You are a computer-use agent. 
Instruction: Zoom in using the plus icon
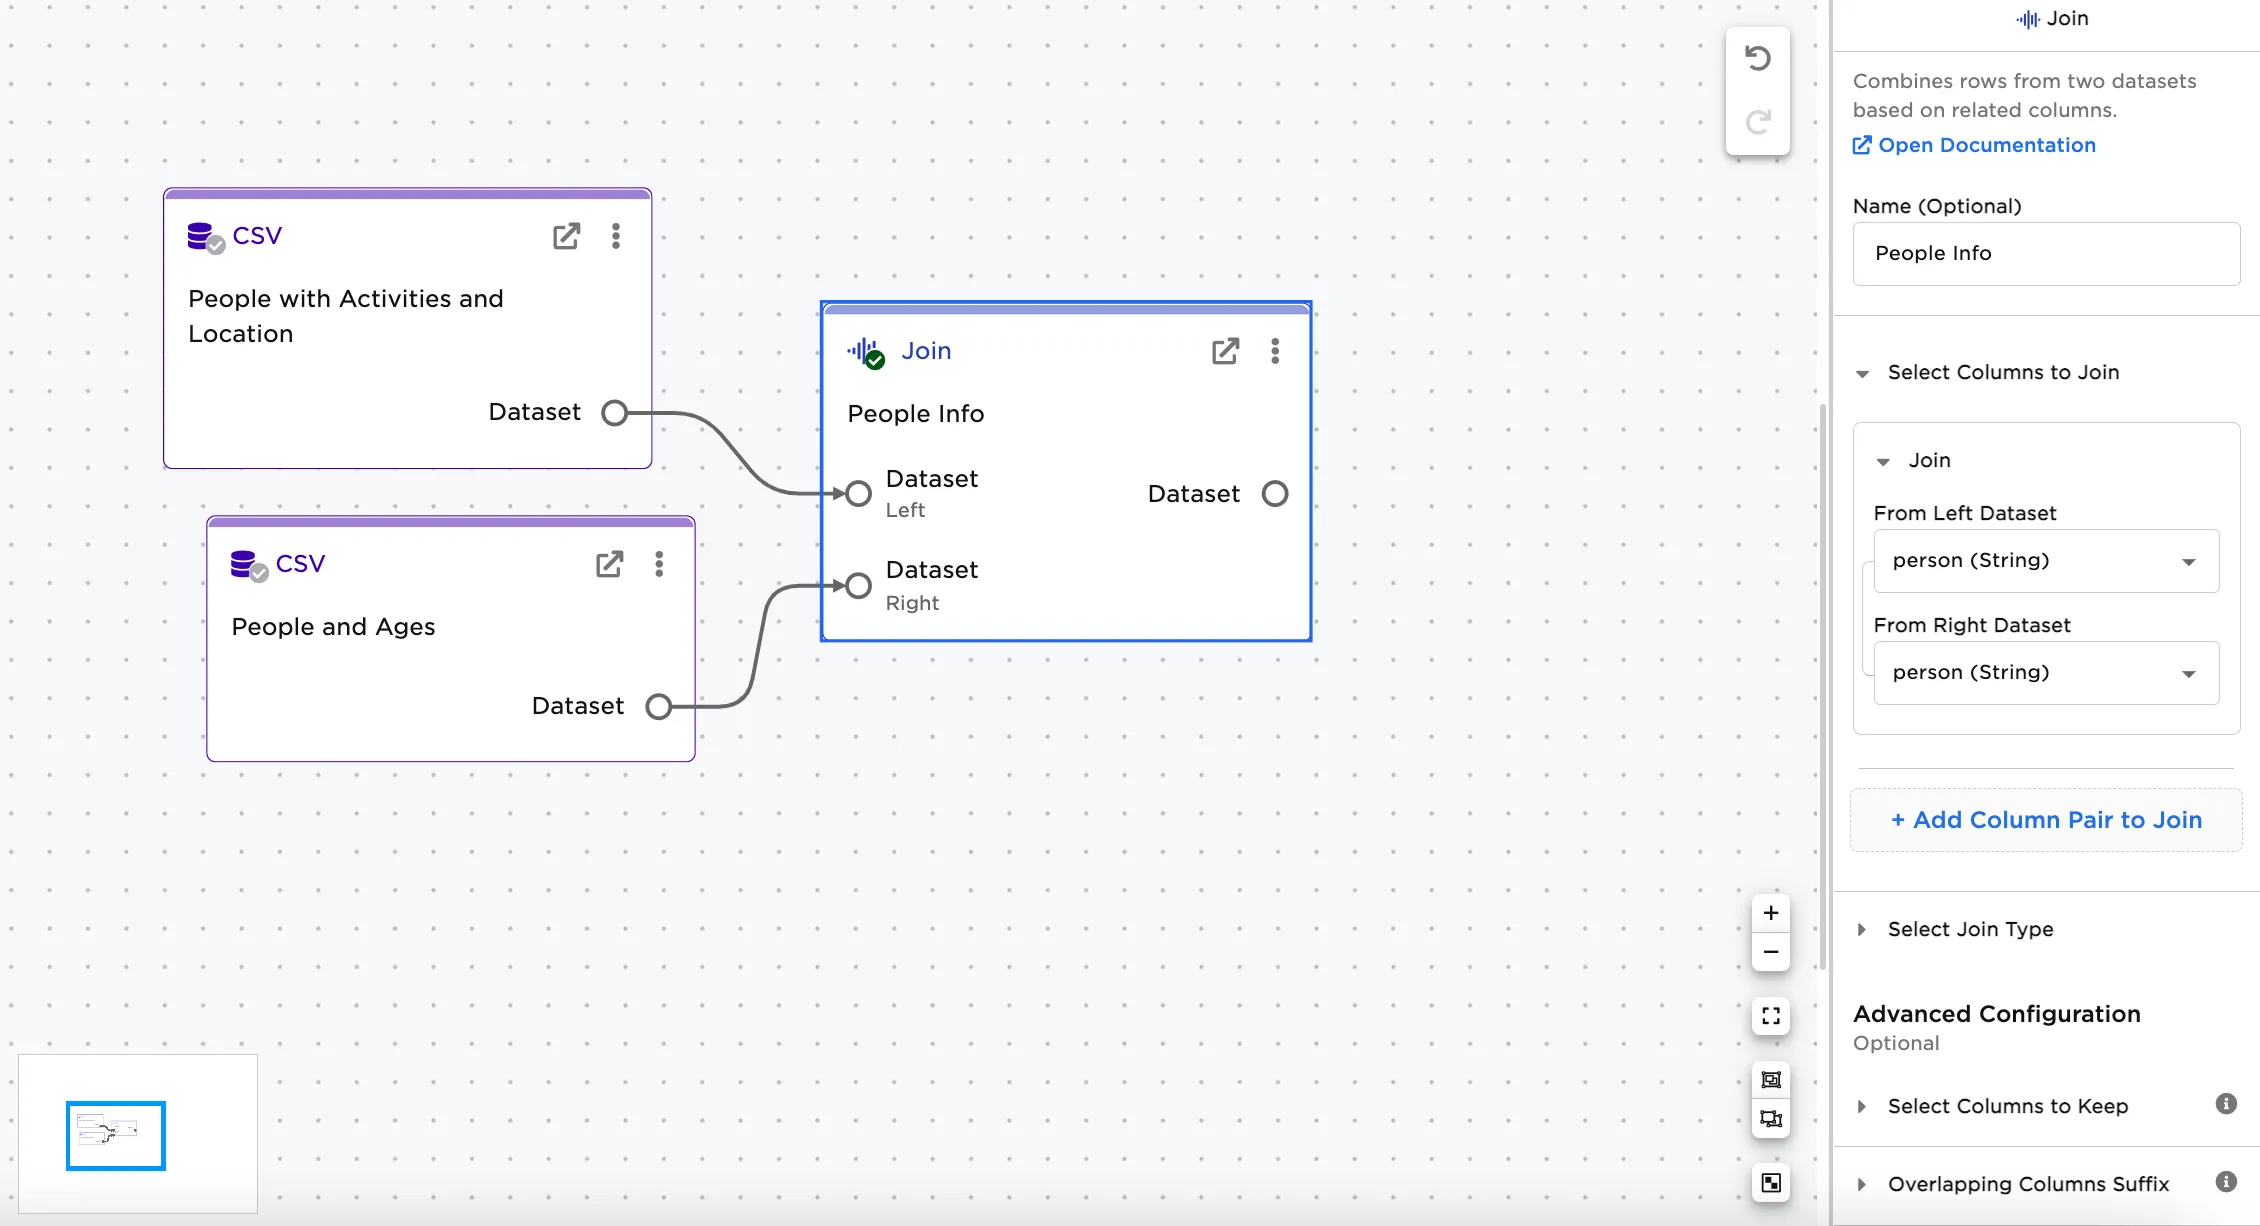[x=1770, y=913]
